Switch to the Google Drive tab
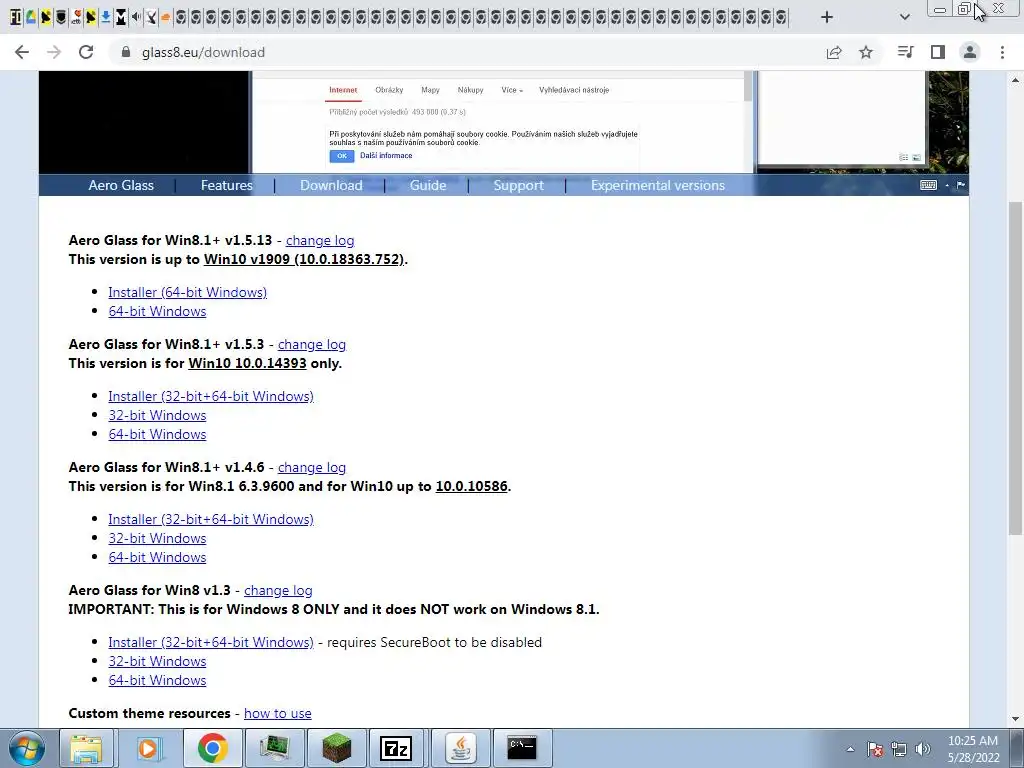The height and width of the screenshot is (768, 1024). coord(31,17)
